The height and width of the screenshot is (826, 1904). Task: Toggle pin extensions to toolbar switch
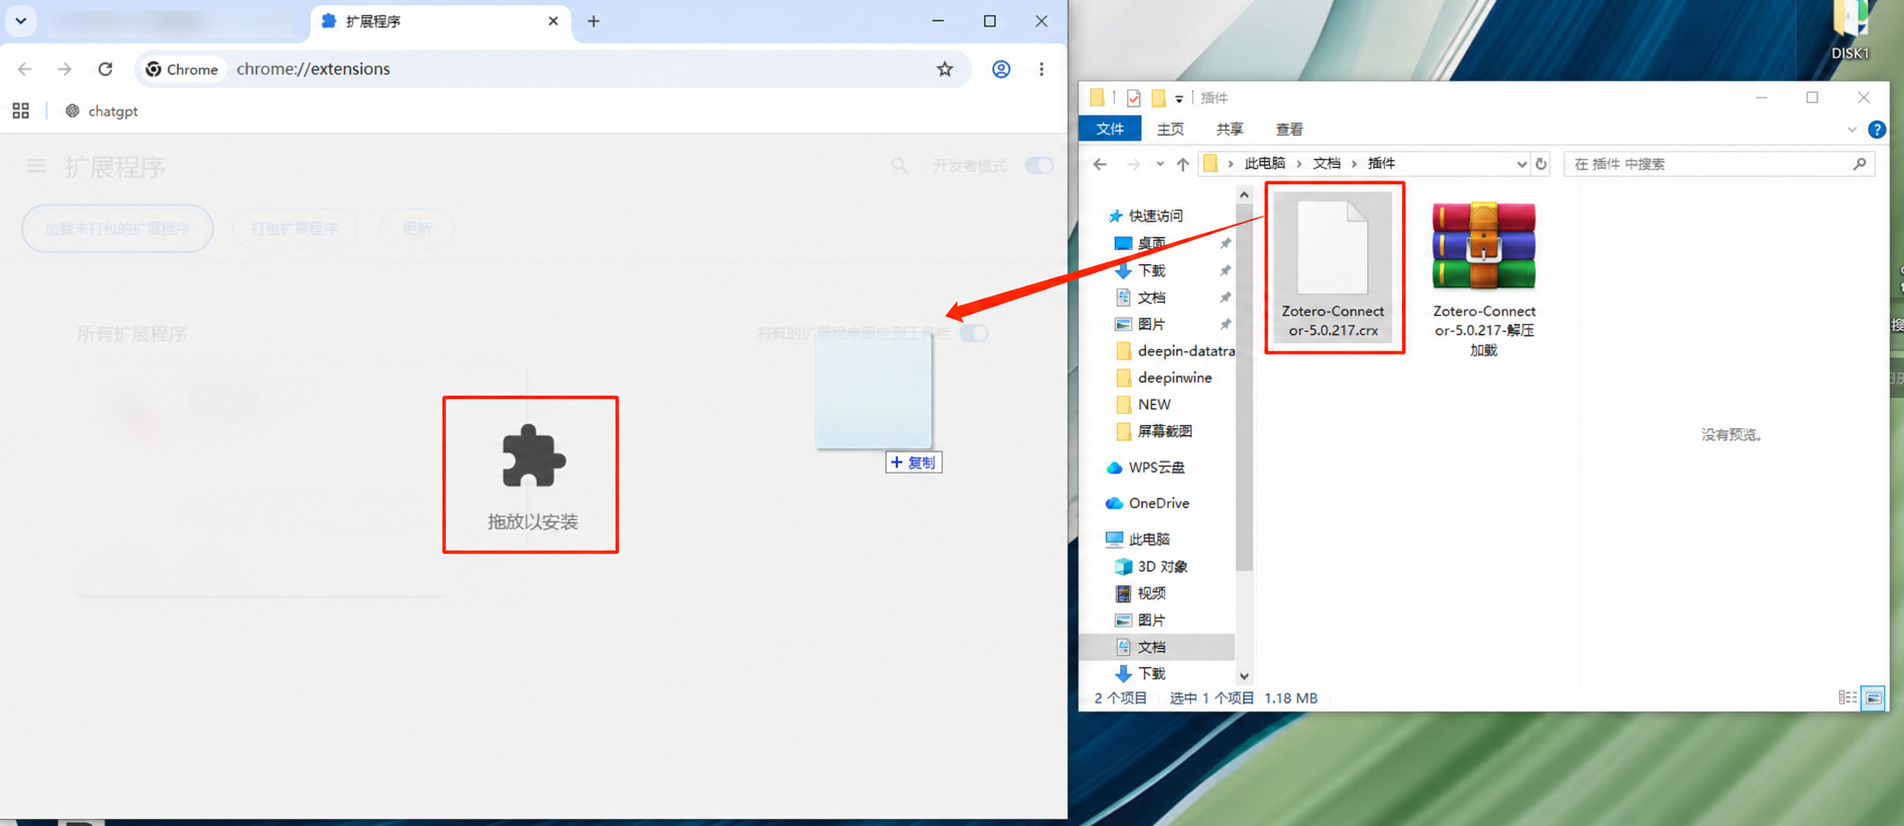tap(974, 333)
